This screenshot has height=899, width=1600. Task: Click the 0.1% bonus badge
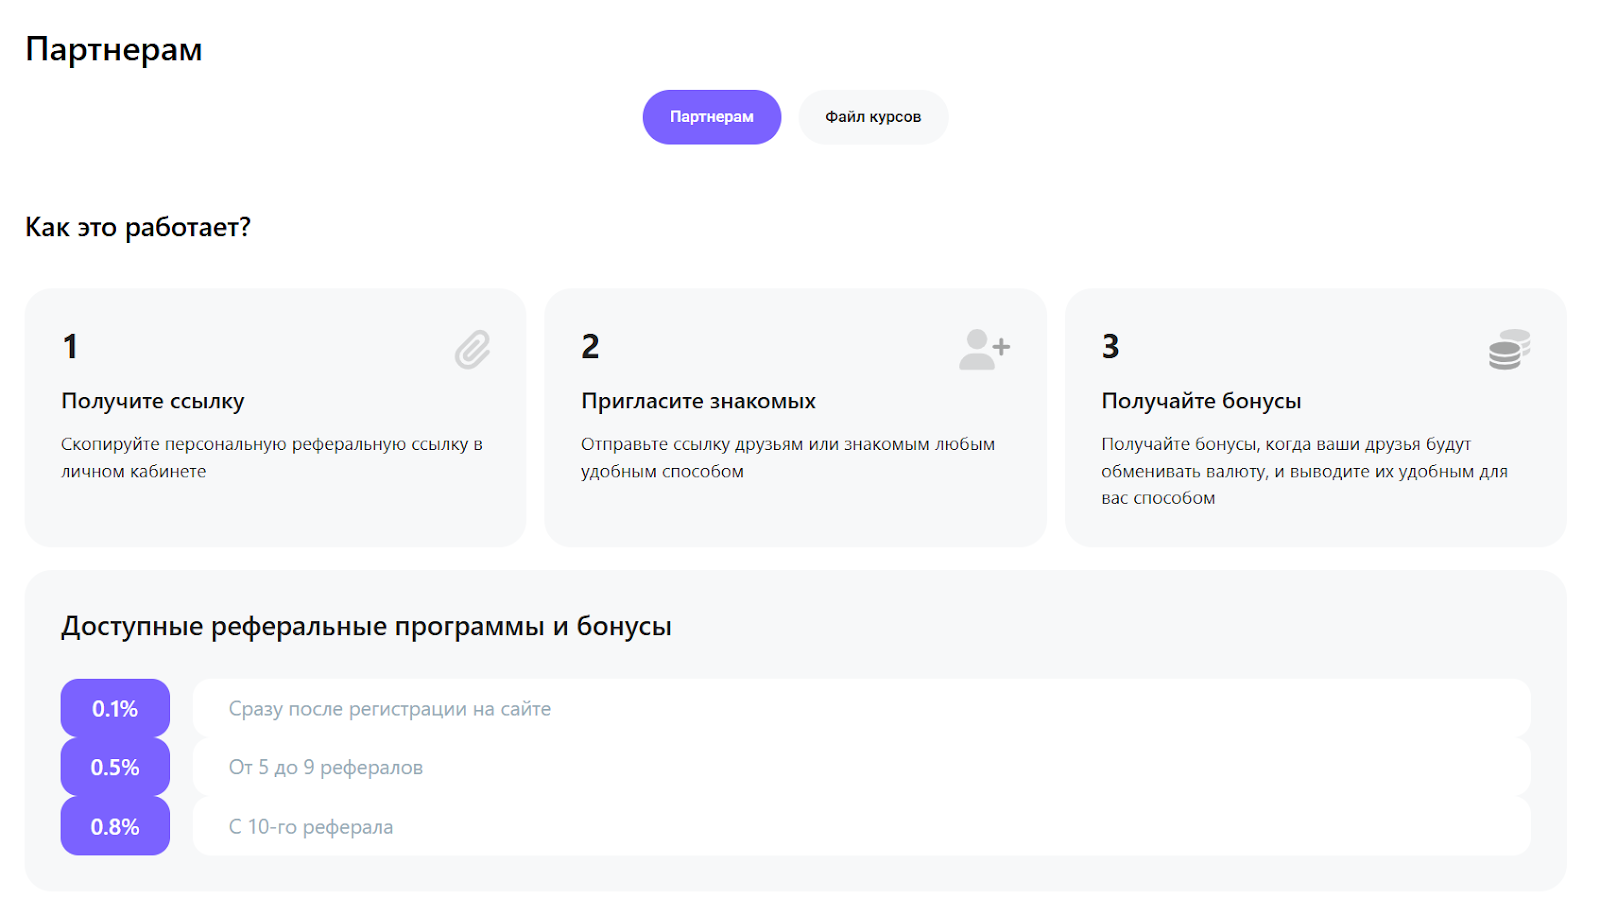[115, 708]
